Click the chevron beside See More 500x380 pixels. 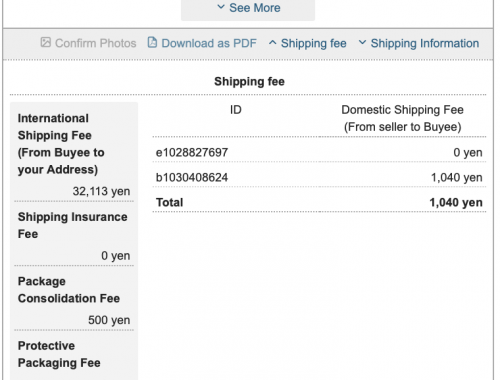(221, 7)
